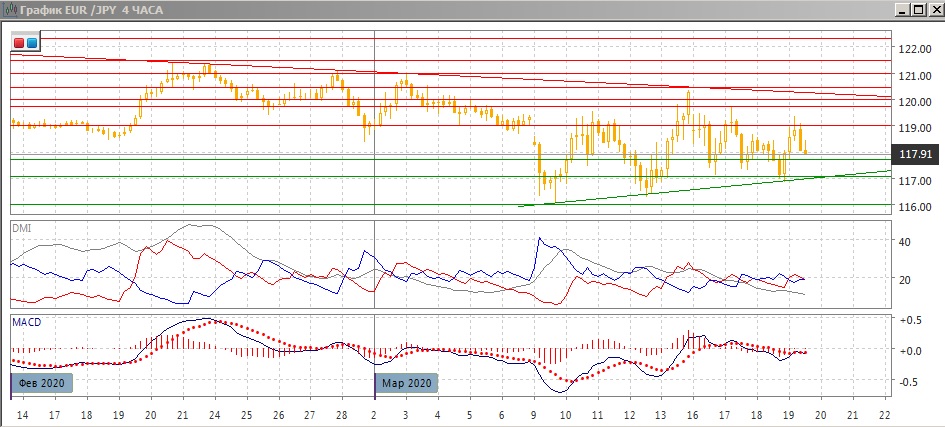Maximize the EUR/JPY chart window
945x427 pixels.
pos(918,10)
